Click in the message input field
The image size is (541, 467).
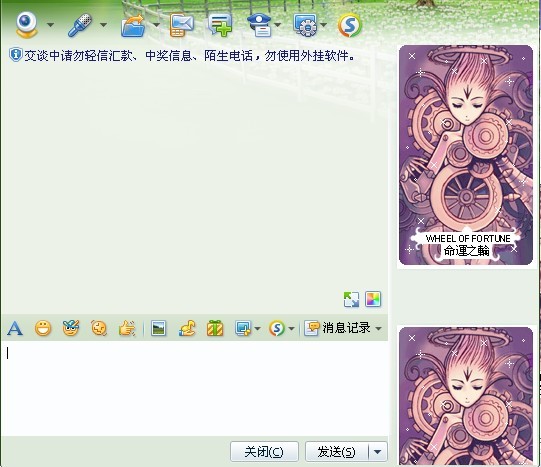(195, 388)
